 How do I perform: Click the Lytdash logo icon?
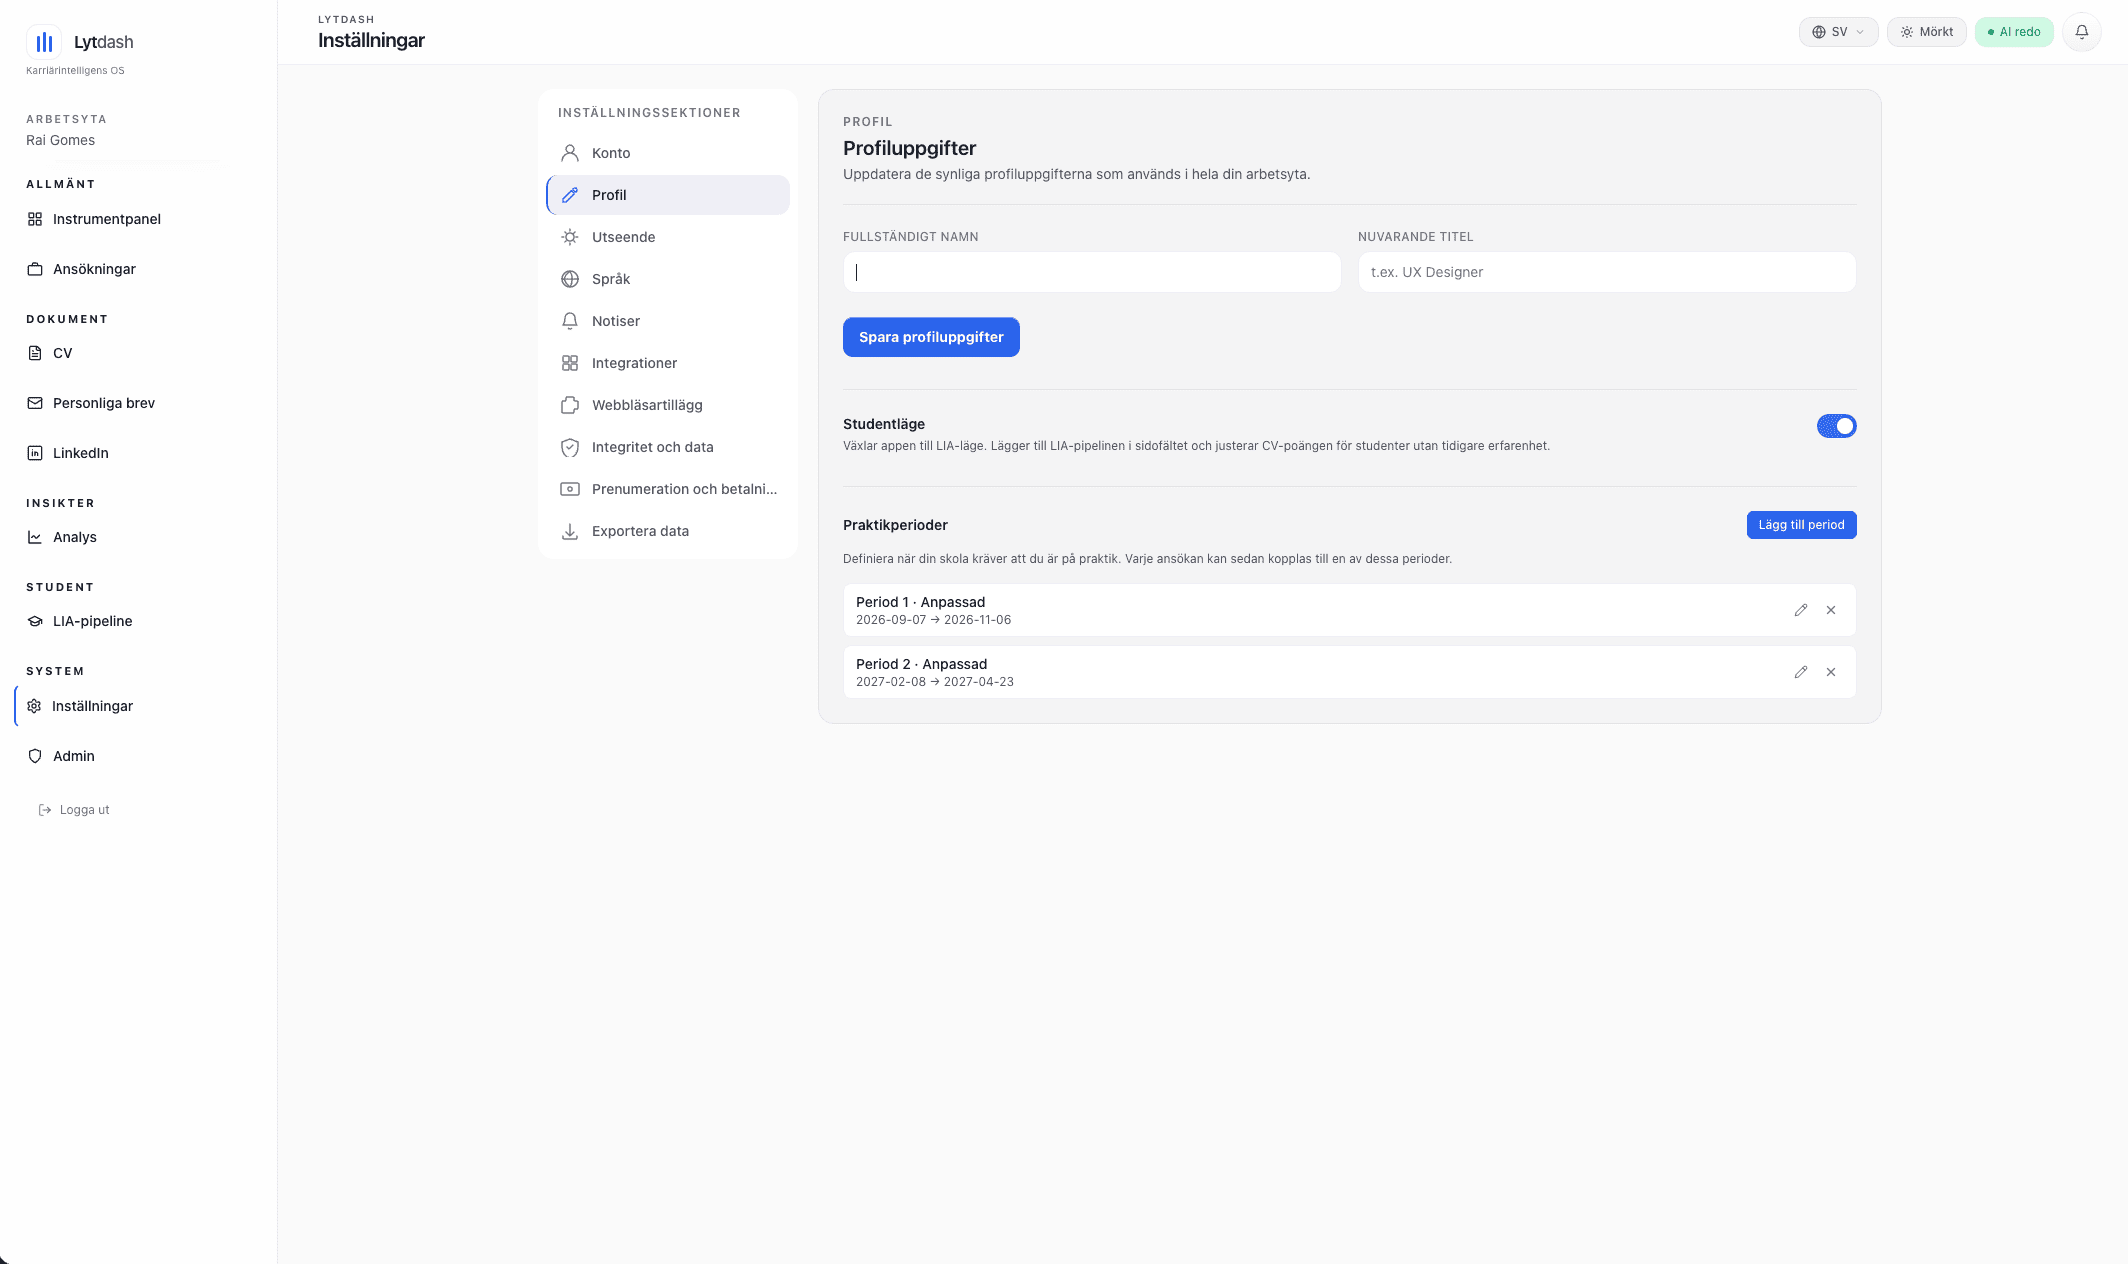44,42
